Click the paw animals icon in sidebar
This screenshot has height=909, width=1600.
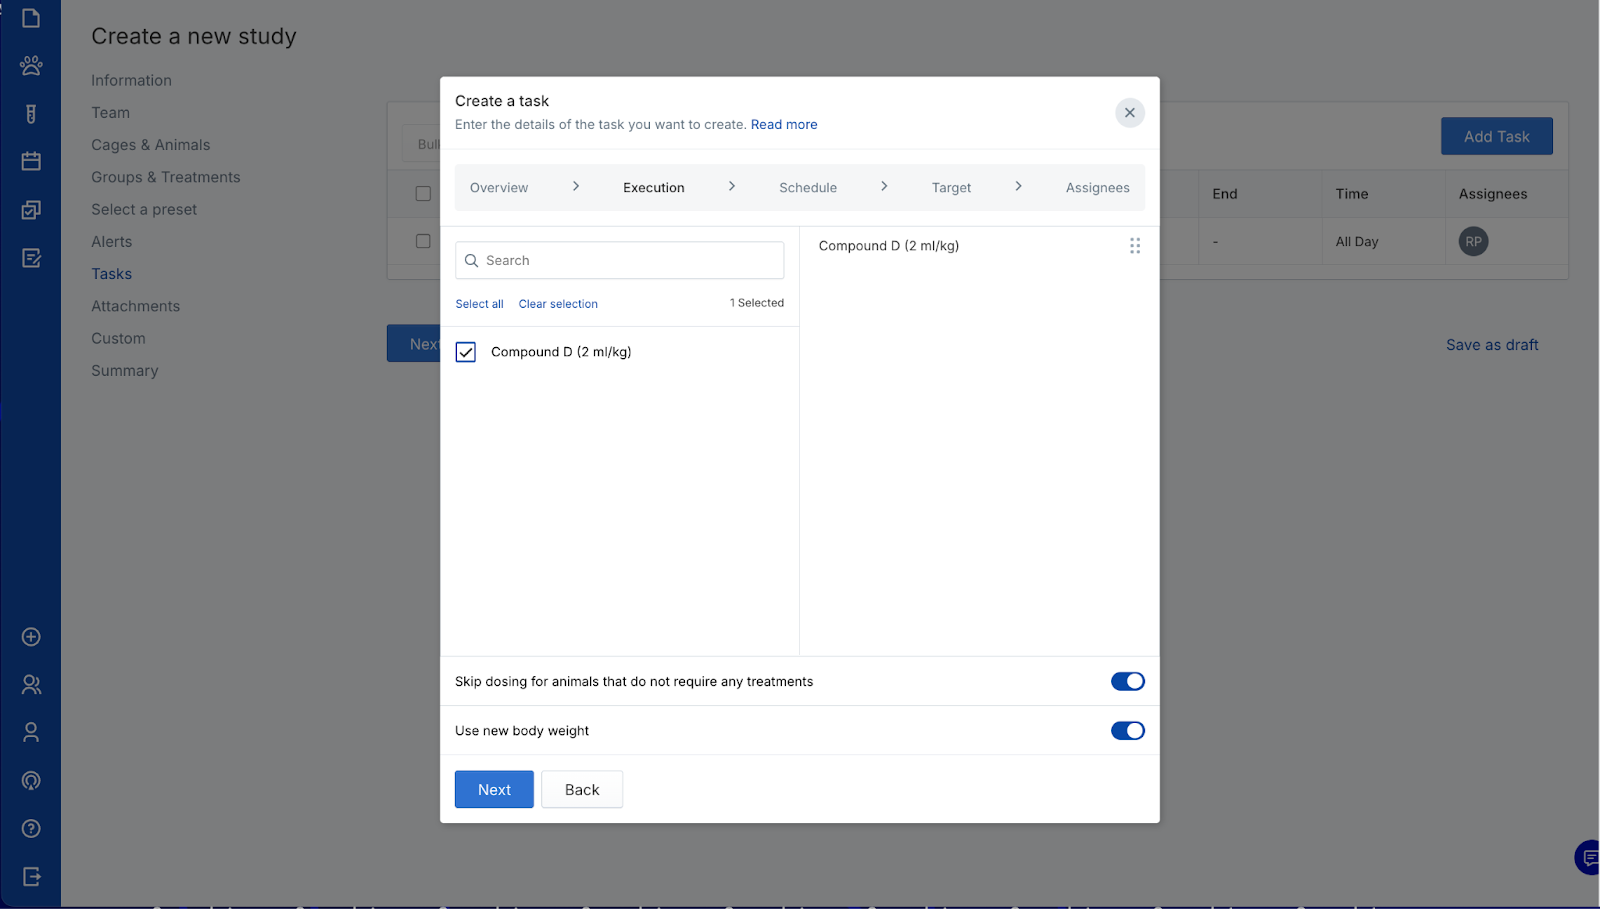pos(31,66)
